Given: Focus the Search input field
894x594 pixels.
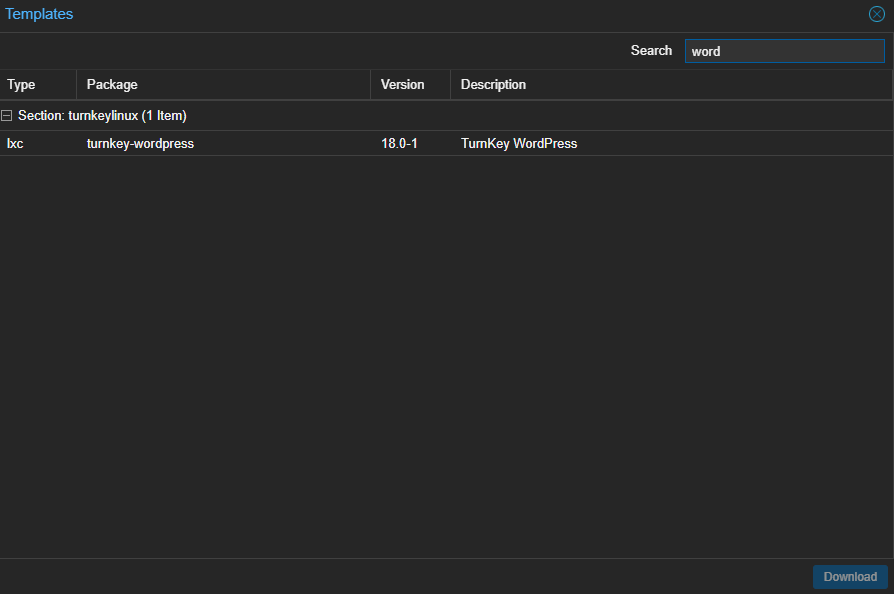Looking at the screenshot, I should [784, 51].
